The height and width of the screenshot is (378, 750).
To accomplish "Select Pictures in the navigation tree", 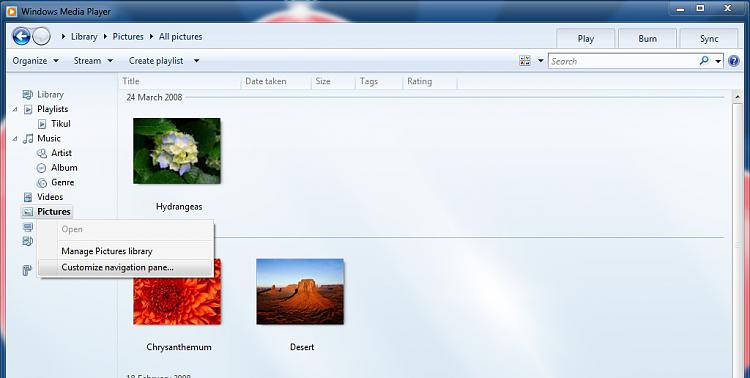I will (x=54, y=211).
